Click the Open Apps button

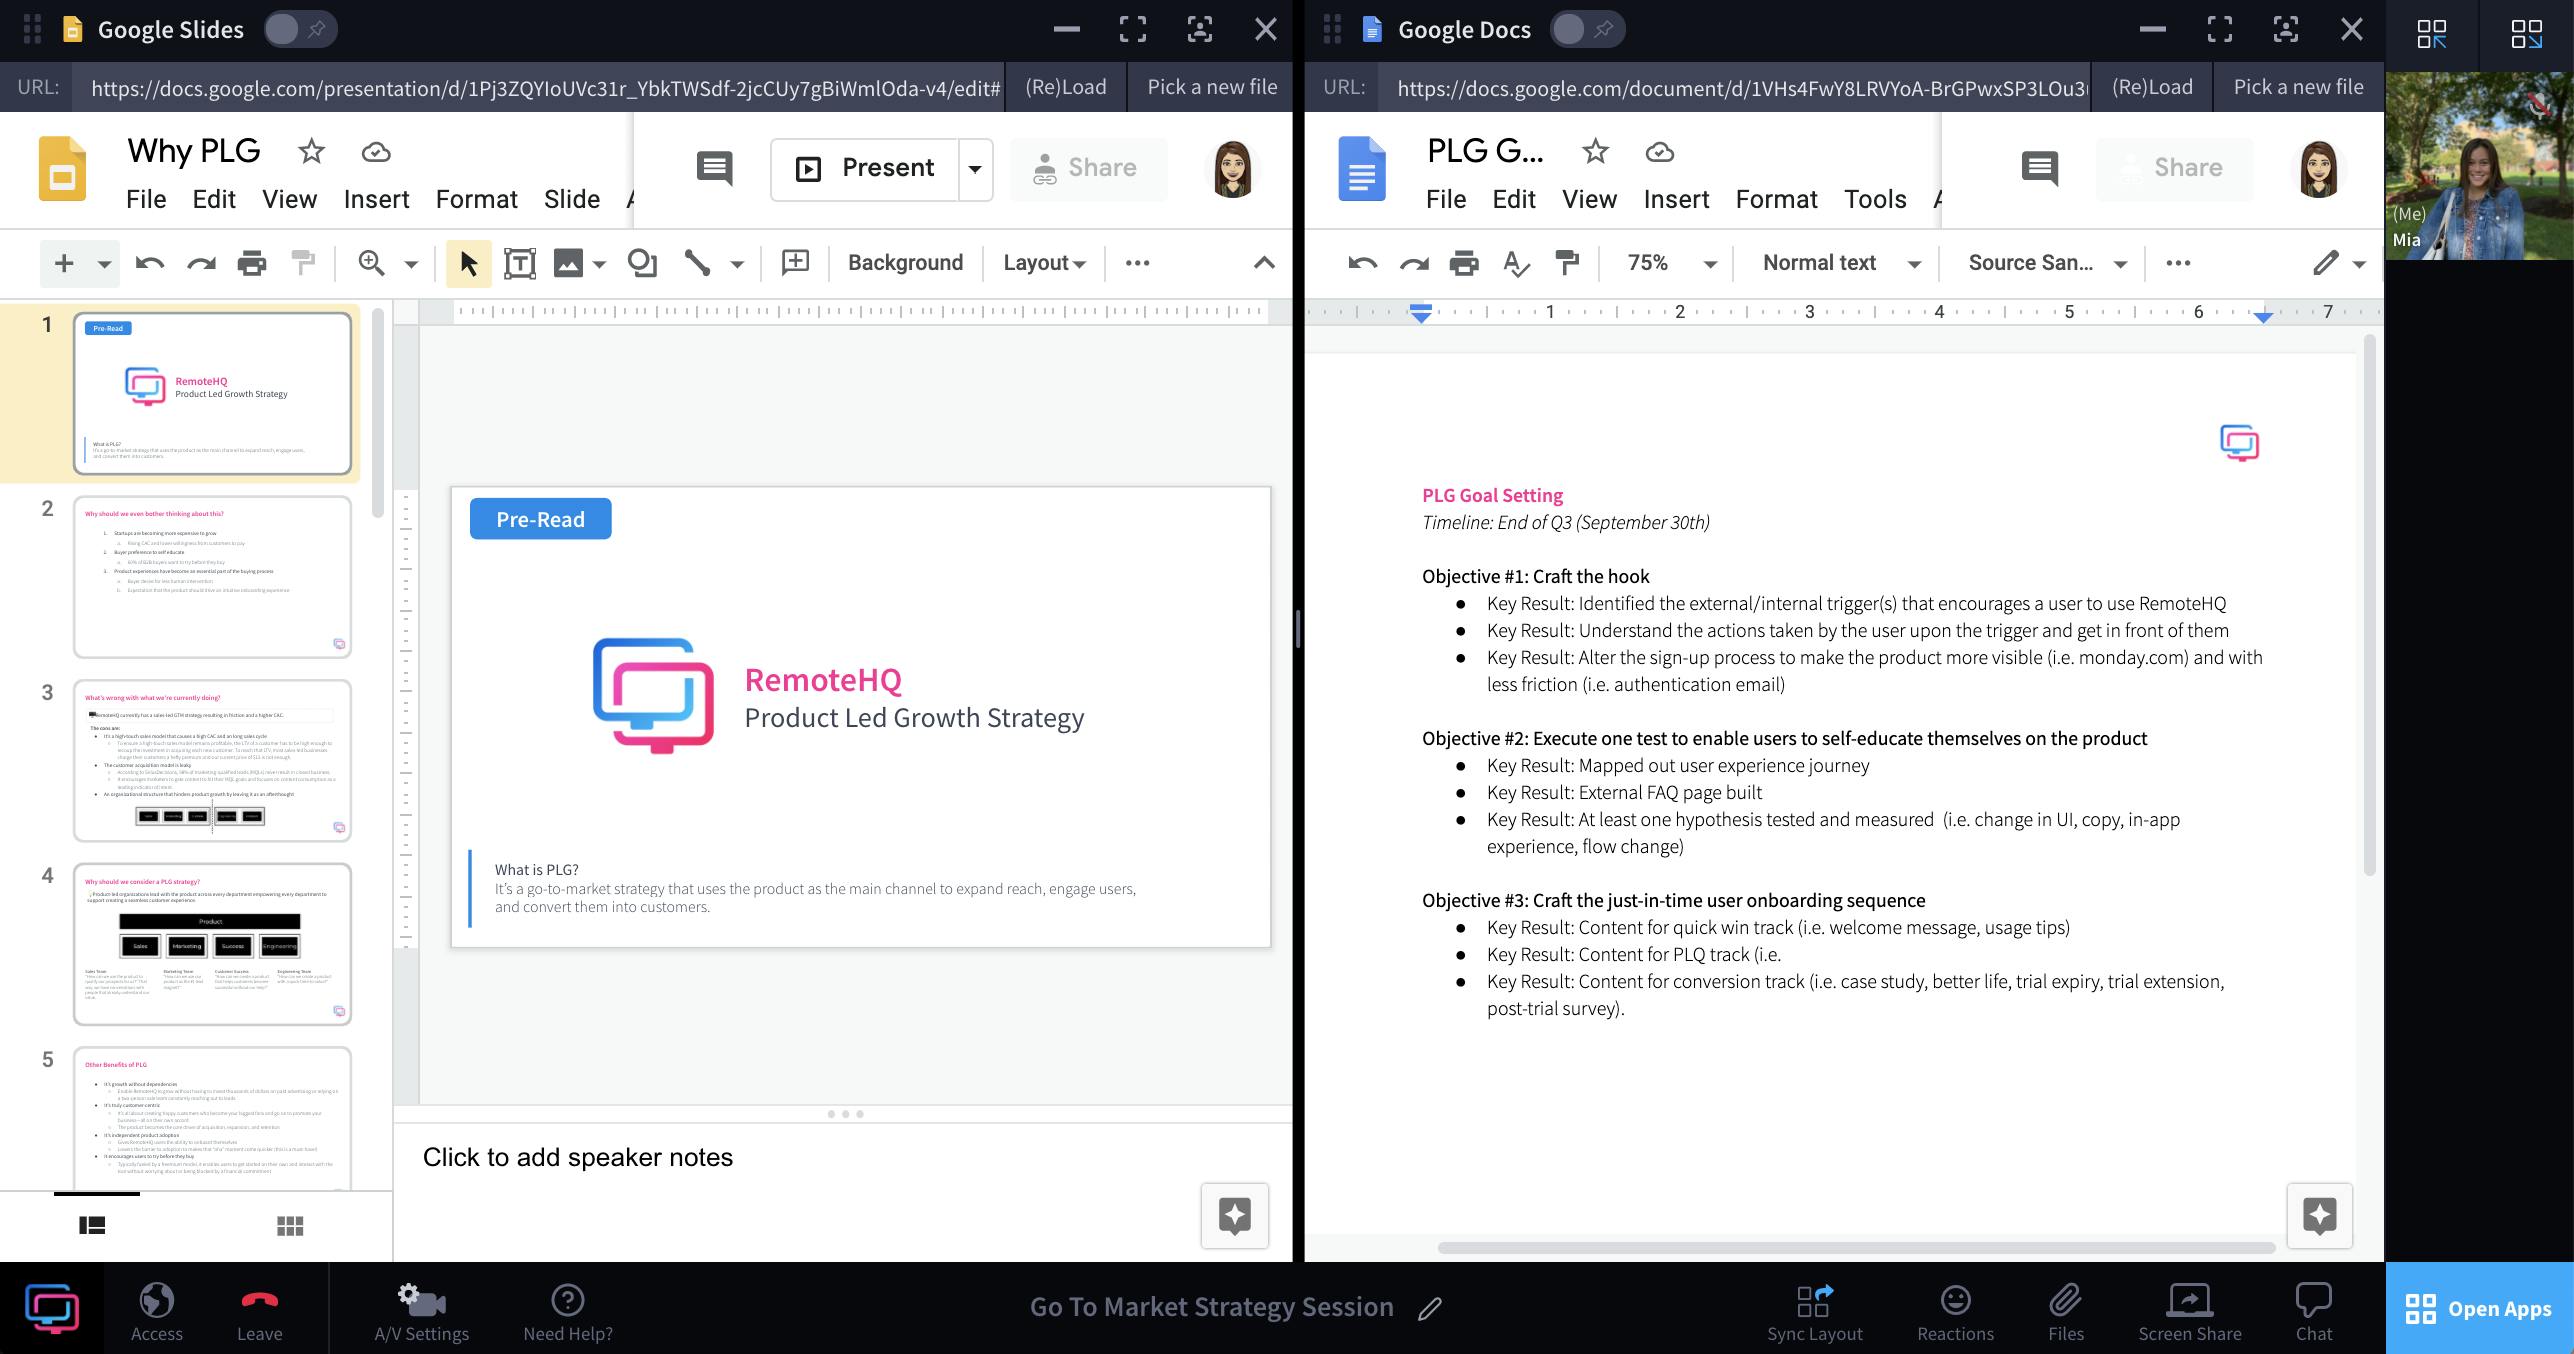point(2479,1308)
